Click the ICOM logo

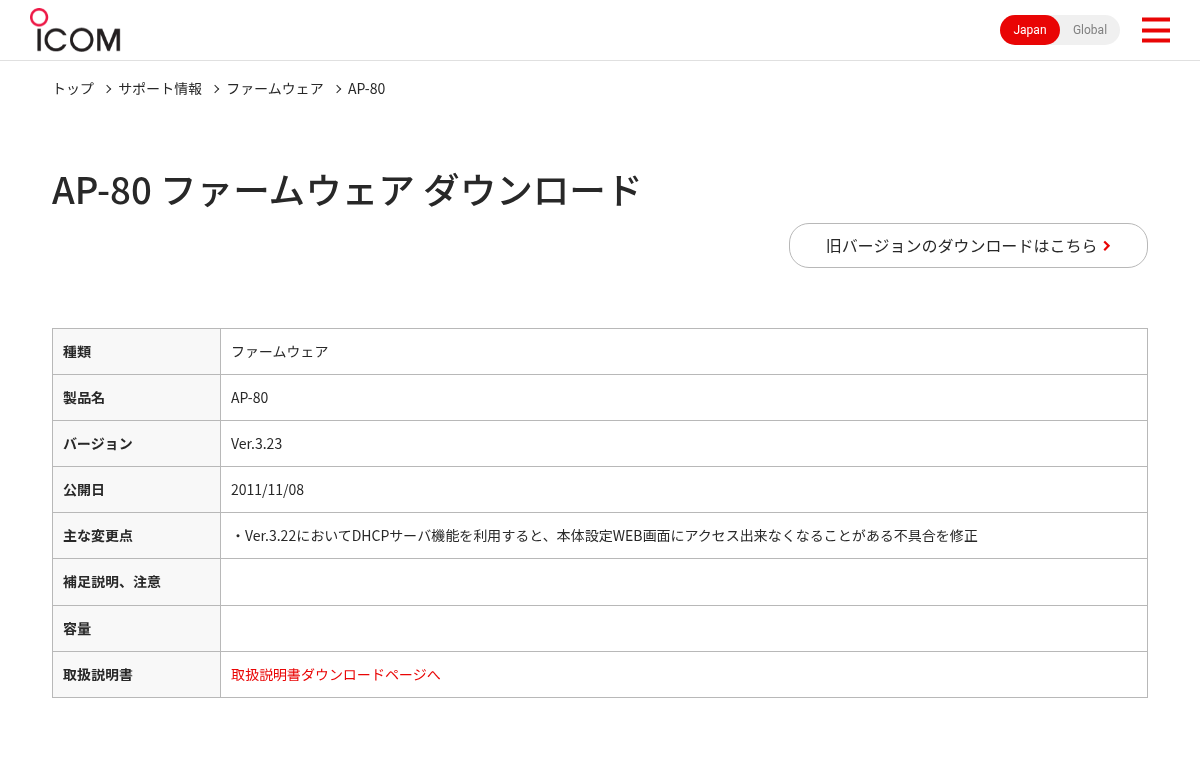(x=75, y=30)
